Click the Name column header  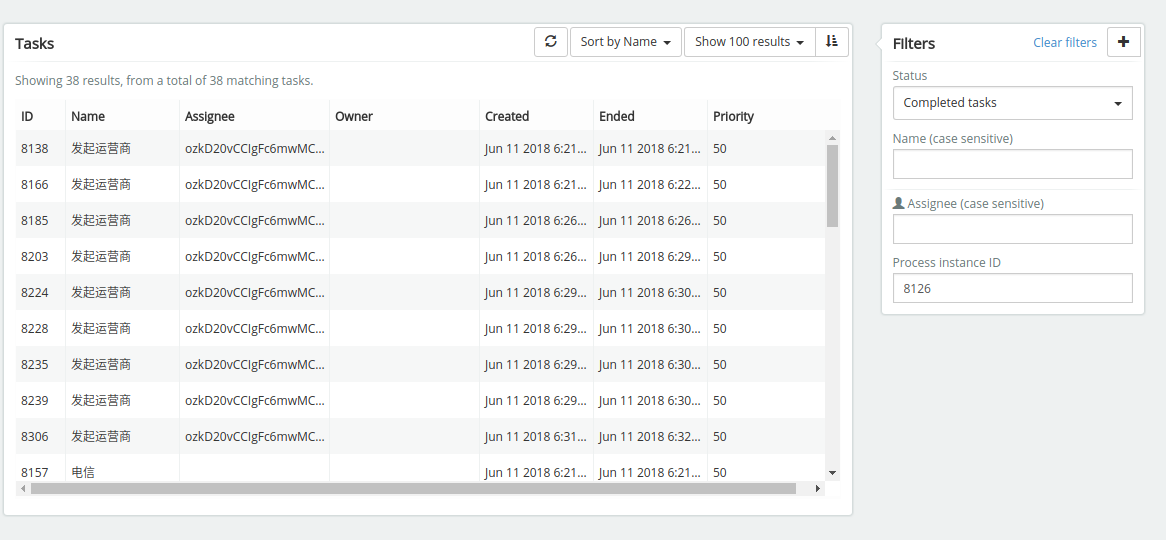point(88,116)
